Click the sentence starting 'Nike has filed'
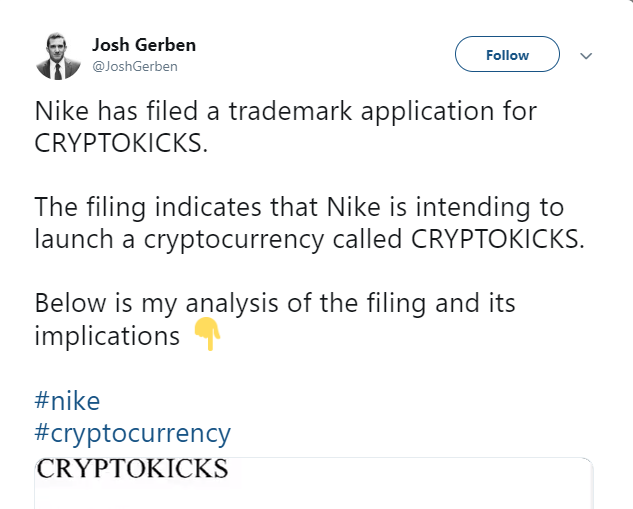The image size is (633, 509). pos(285,127)
